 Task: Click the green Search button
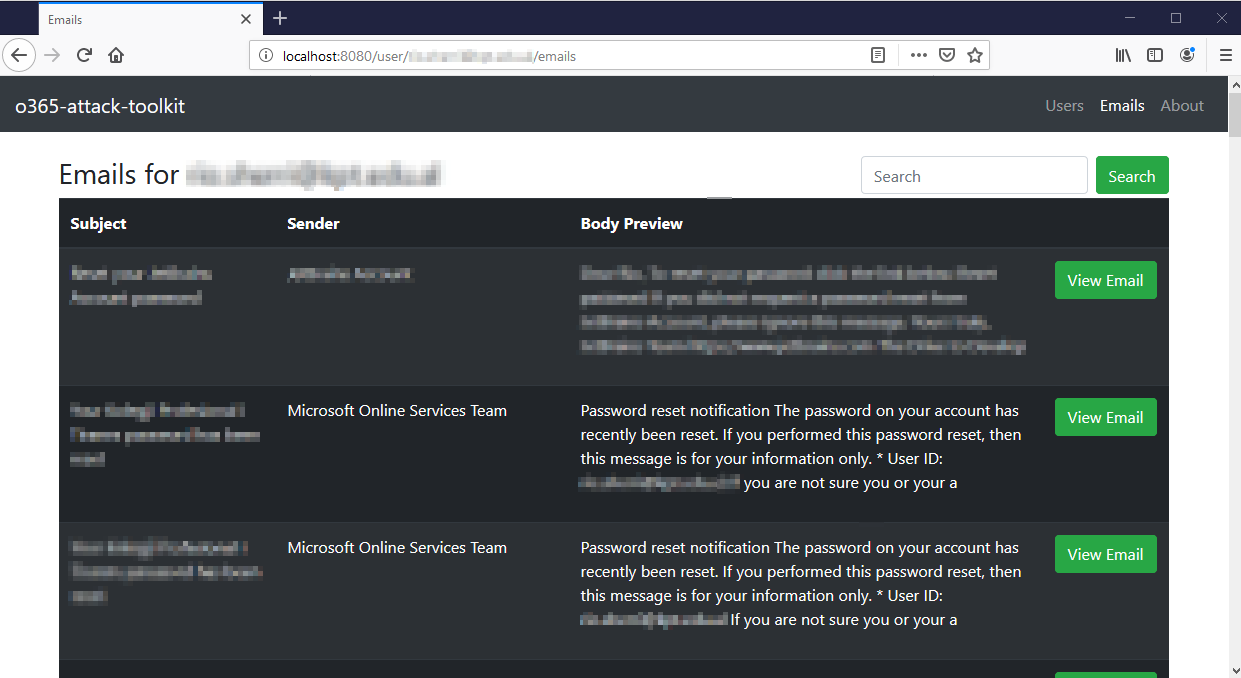tap(1131, 176)
